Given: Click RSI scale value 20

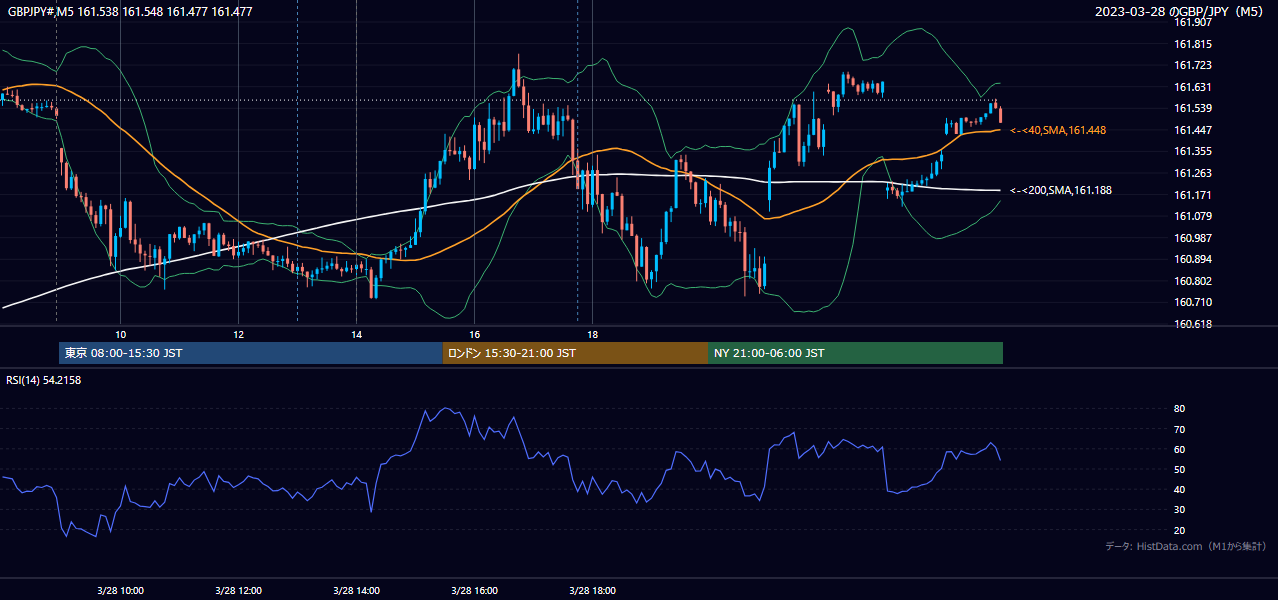Looking at the screenshot, I should pyautogui.click(x=1179, y=530).
